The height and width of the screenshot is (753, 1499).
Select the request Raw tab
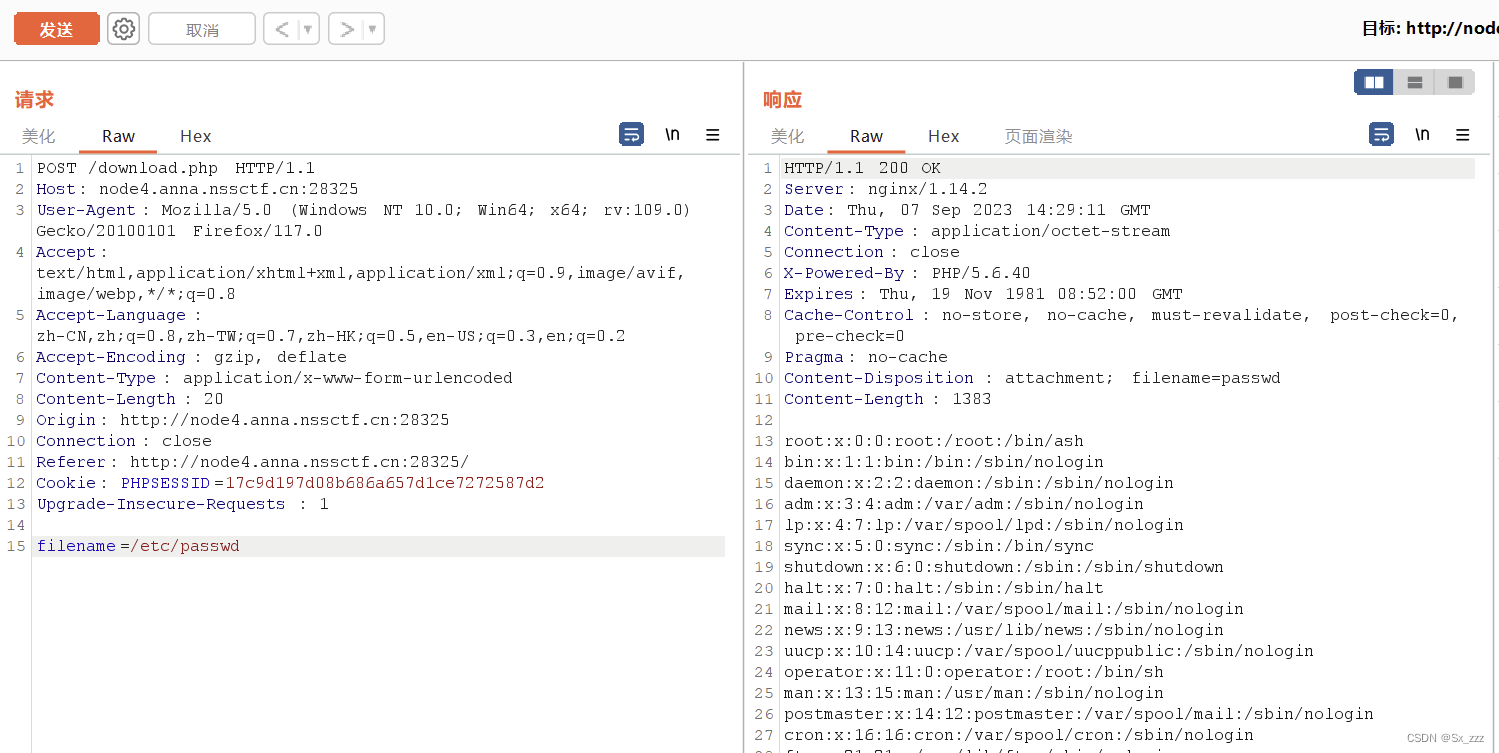118,136
